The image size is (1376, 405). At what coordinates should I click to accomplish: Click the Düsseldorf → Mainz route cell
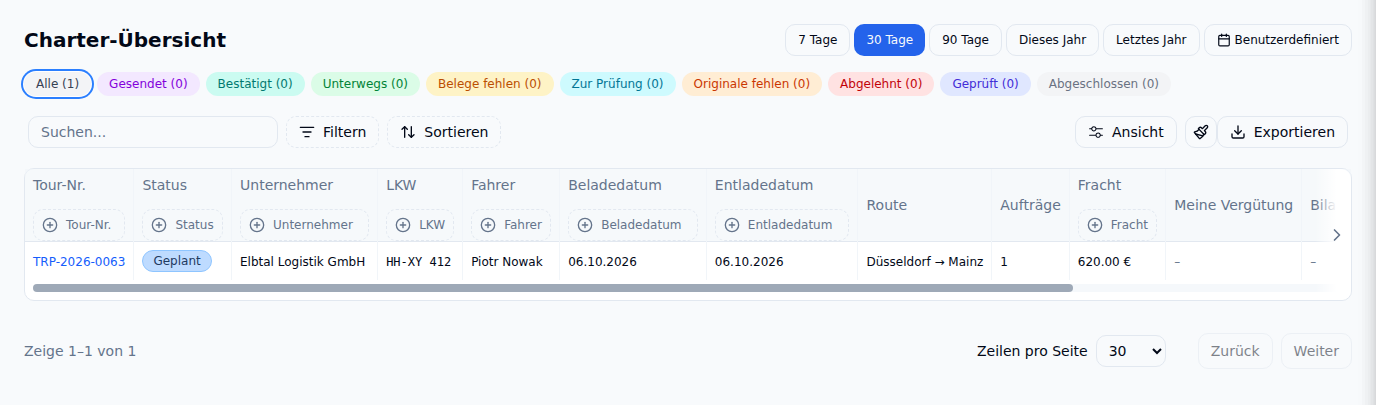coord(925,262)
